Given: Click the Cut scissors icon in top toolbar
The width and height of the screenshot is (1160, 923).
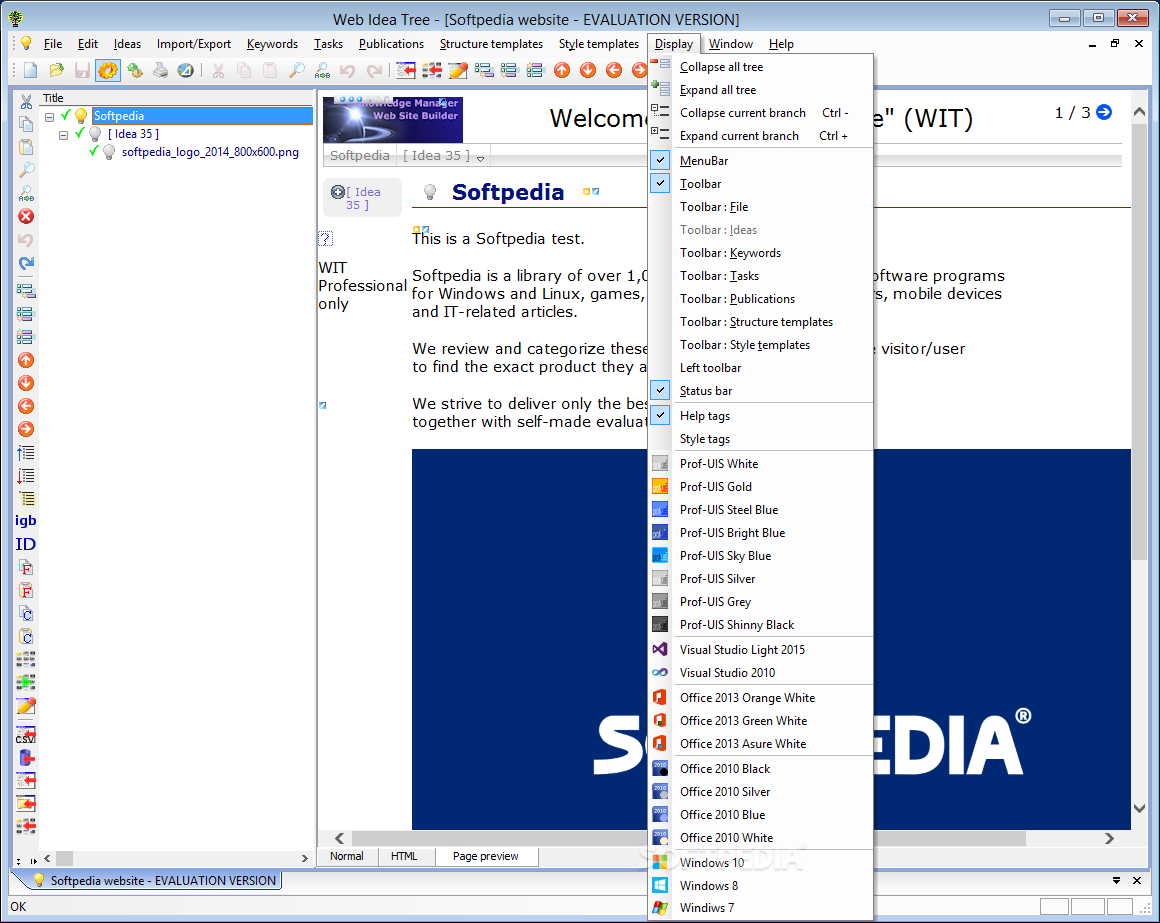Looking at the screenshot, I should coord(218,70).
